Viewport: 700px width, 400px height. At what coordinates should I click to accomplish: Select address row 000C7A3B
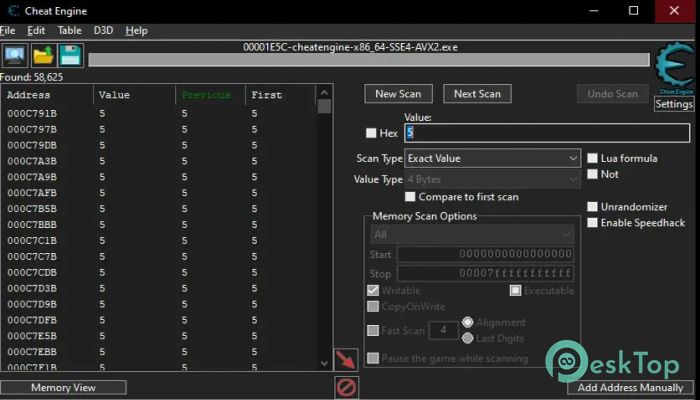pyautogui.click(x=159, y=161)
